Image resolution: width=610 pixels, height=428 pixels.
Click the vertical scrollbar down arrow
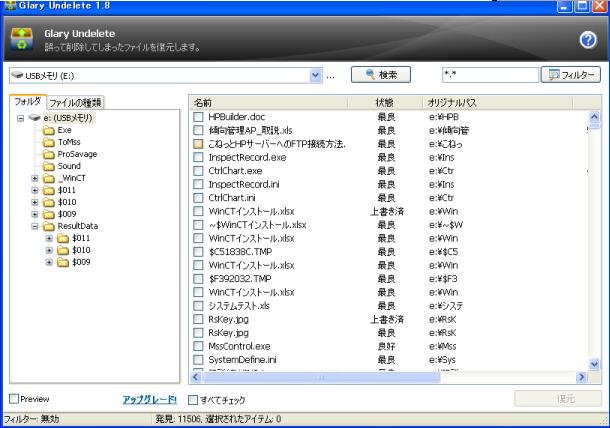pyautogui.click(x=594, y=364)
